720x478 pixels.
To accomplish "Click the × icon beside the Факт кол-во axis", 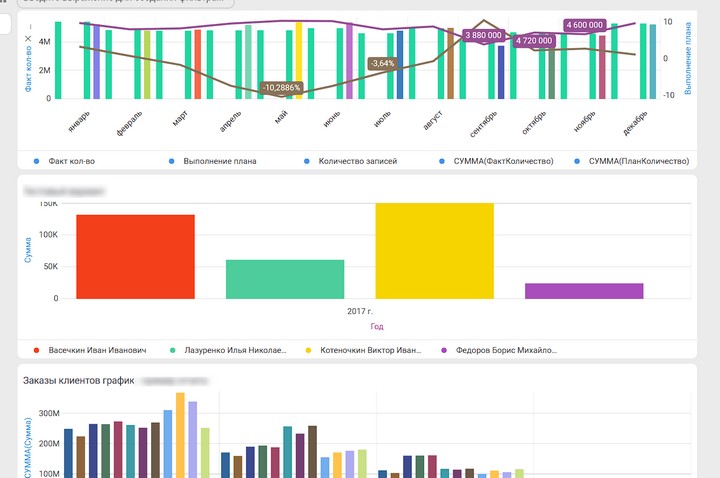I will [x=27, y=39].
